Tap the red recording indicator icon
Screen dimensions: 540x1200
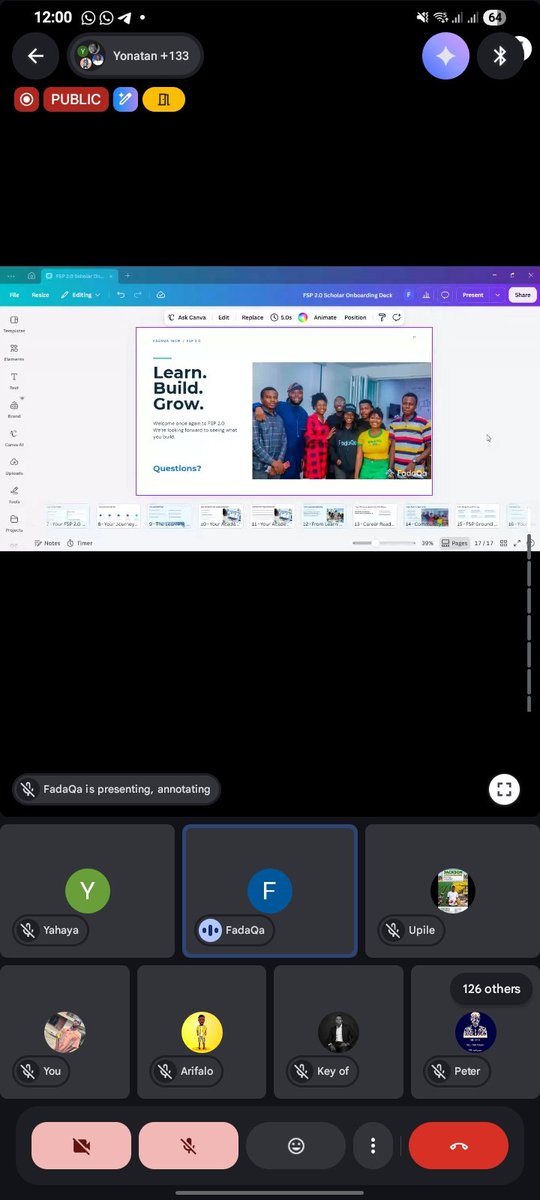coord(26,99)
